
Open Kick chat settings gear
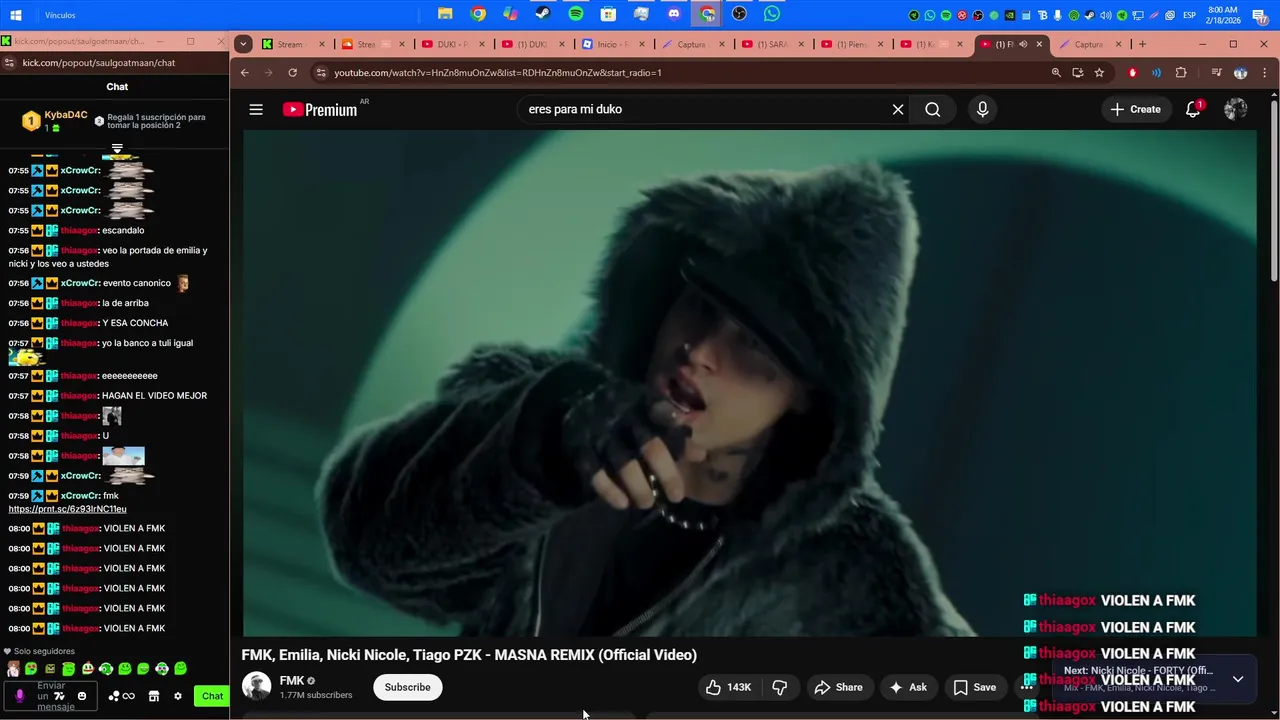coord(178,696)
